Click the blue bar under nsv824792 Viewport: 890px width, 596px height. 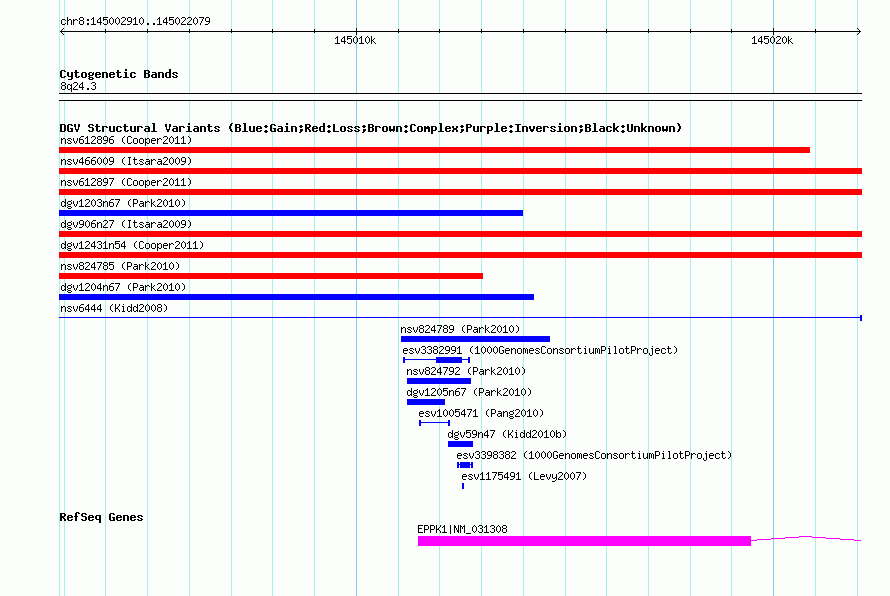click(439, 381)
